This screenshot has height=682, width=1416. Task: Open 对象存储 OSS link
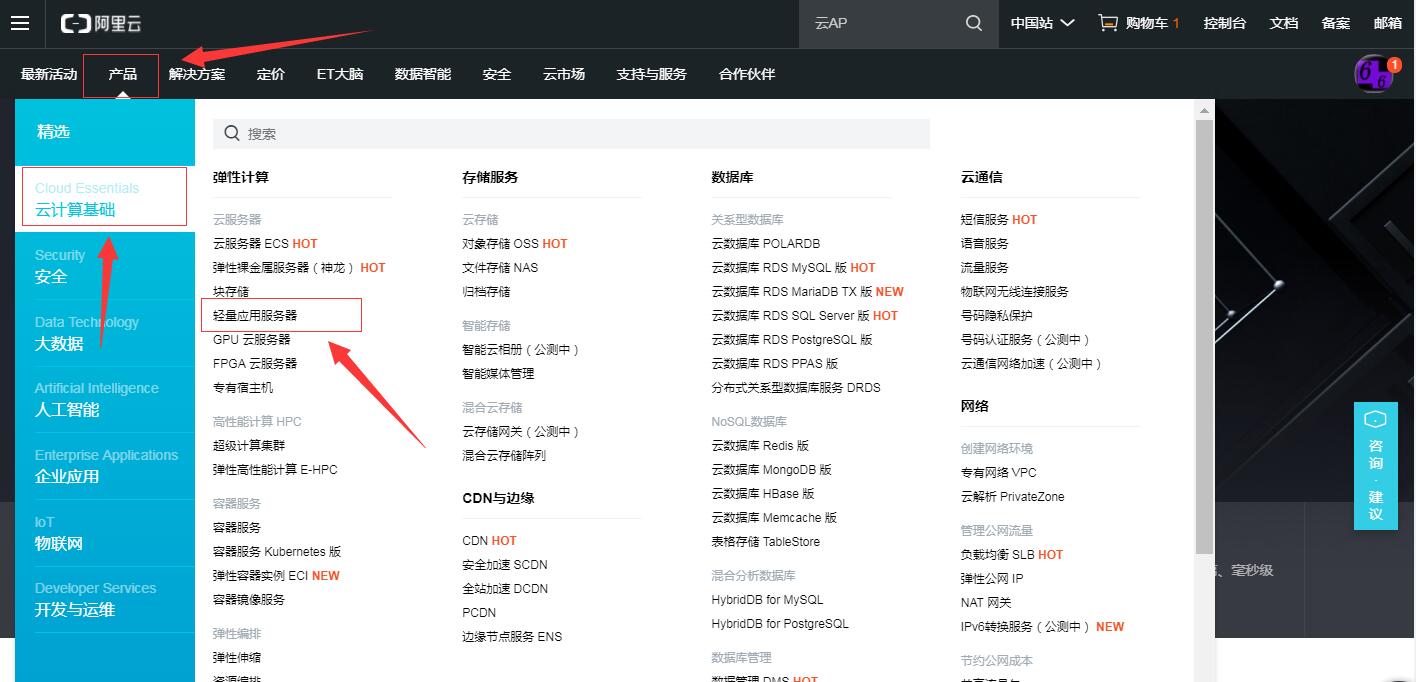[500, 243]
